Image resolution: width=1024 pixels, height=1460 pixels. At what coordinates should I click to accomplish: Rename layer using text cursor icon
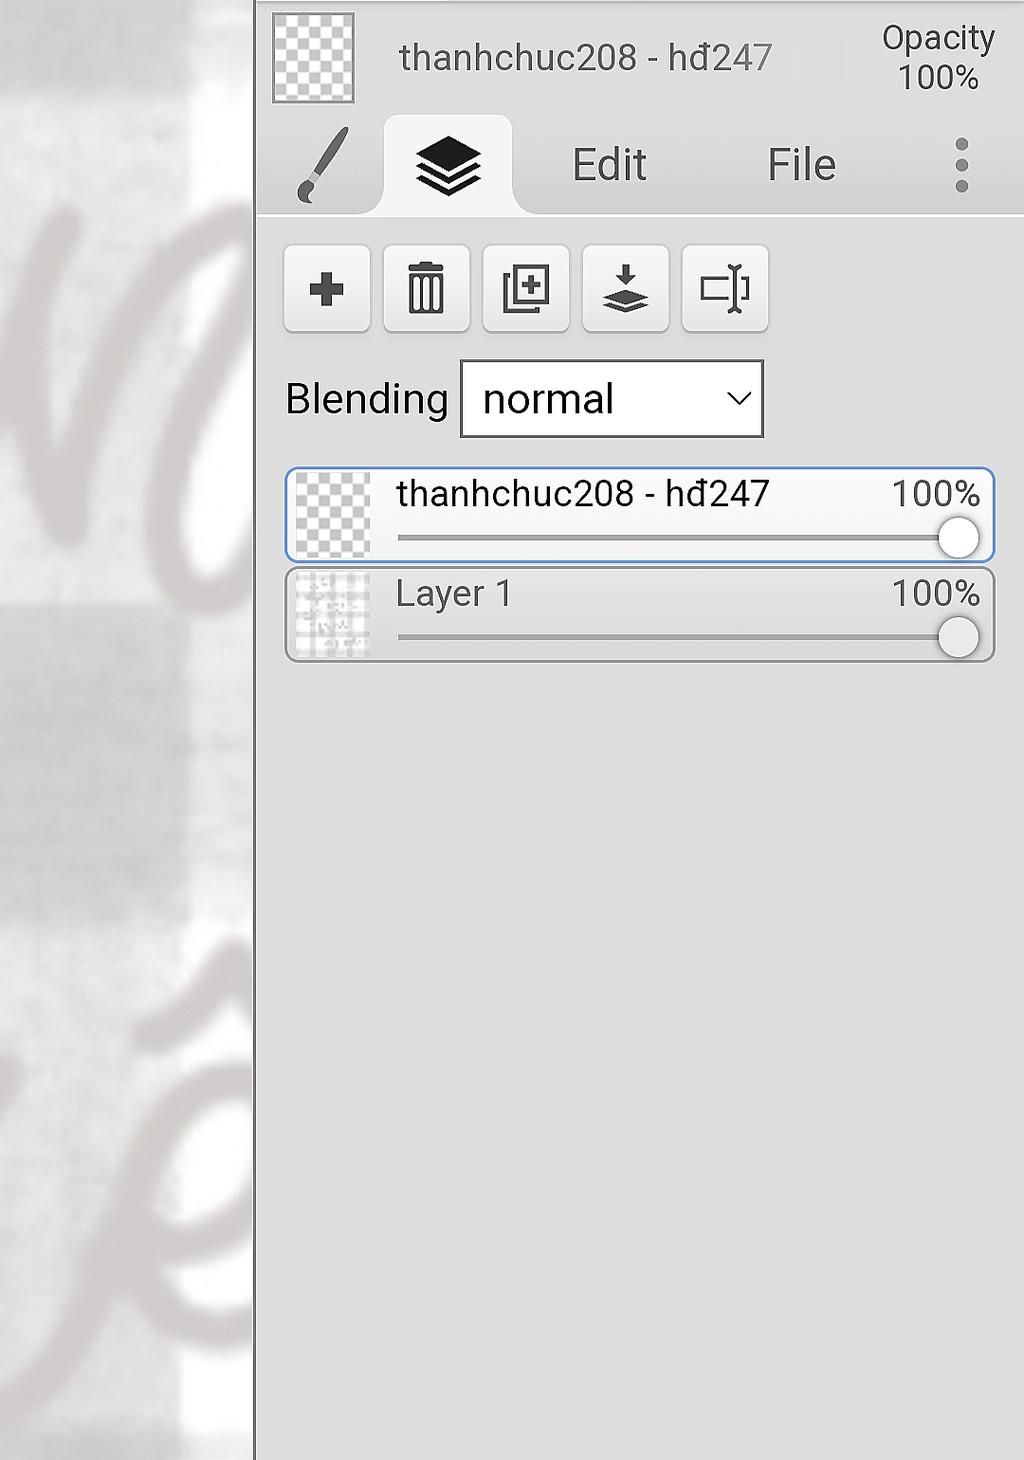coord(725,289)
